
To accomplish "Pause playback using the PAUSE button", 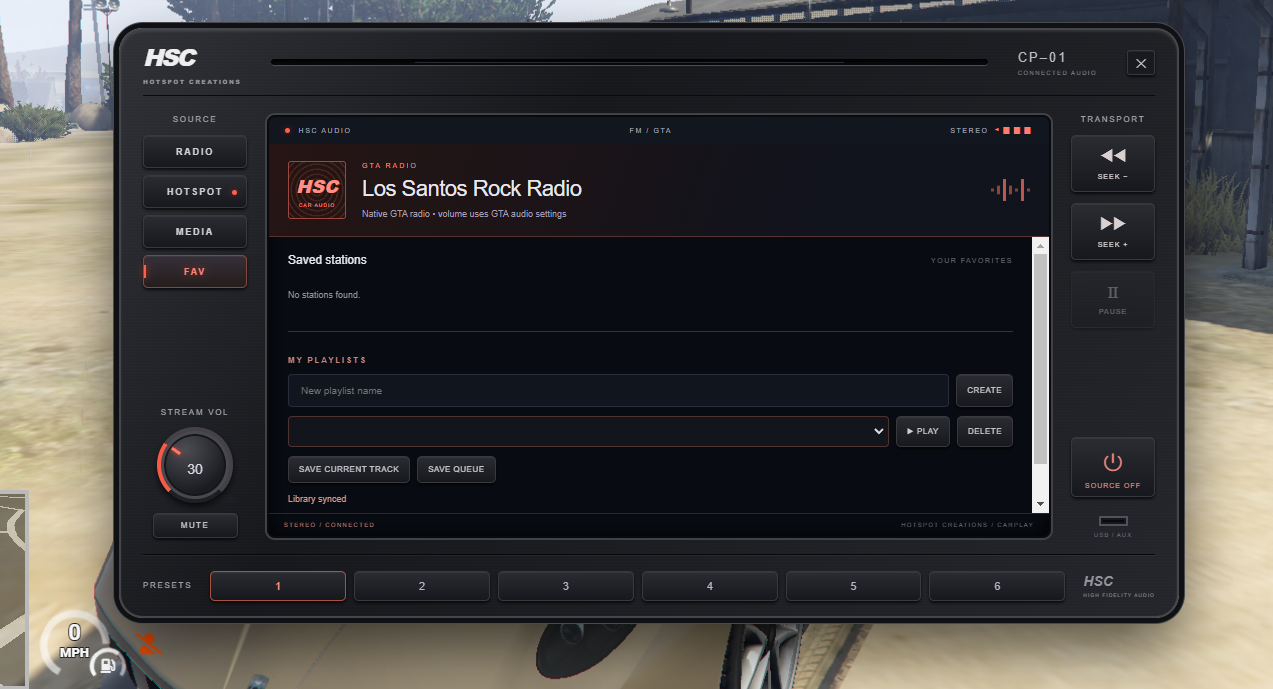I will pyautogui.click(x=1113, y=300).
